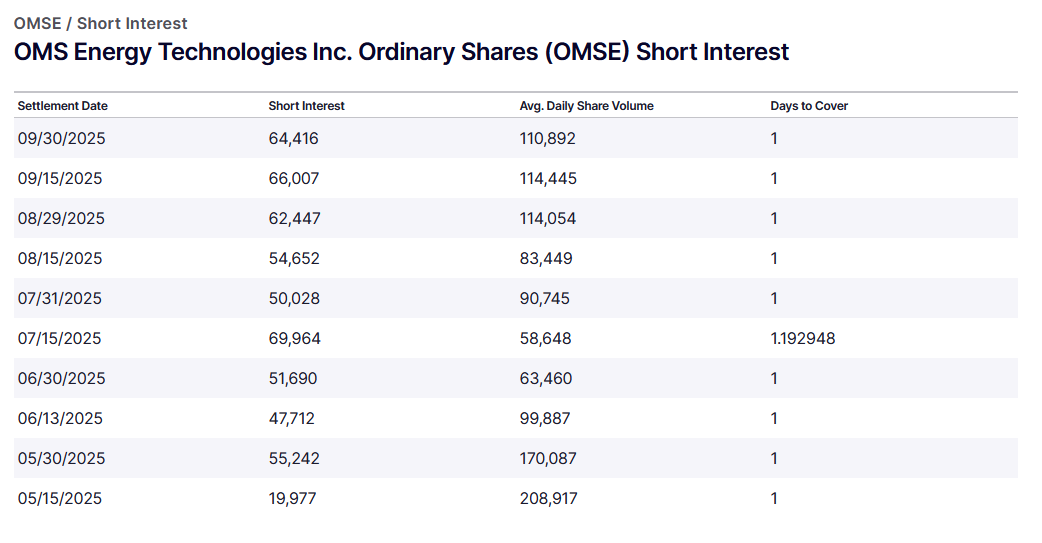The height and width of the screenshot is (543, 1042).
Task: Click short interest value 19,977
Action: coord(292,499)
